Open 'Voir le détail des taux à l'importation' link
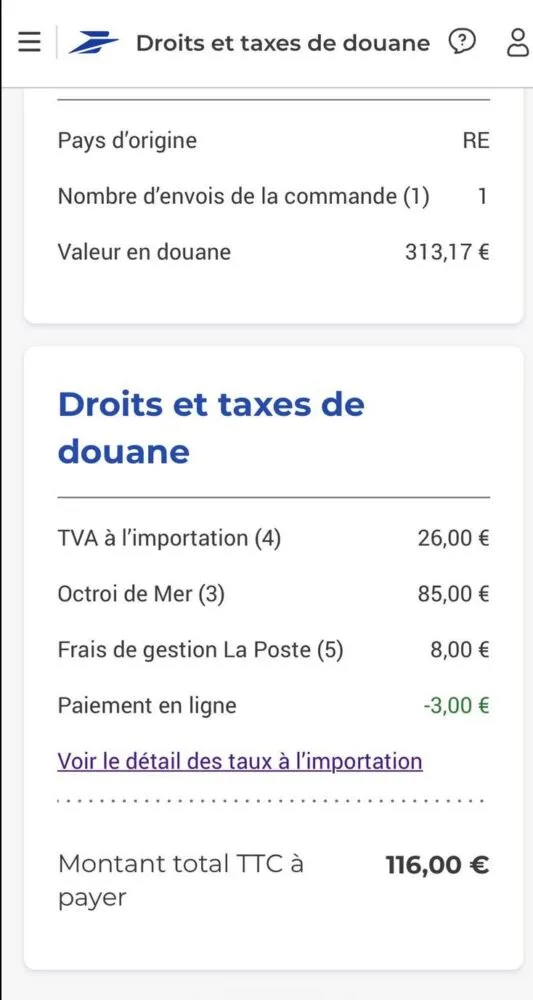The width and height of the screenshot is (533, 1000). pyautogui.click(x=240, y=761)
